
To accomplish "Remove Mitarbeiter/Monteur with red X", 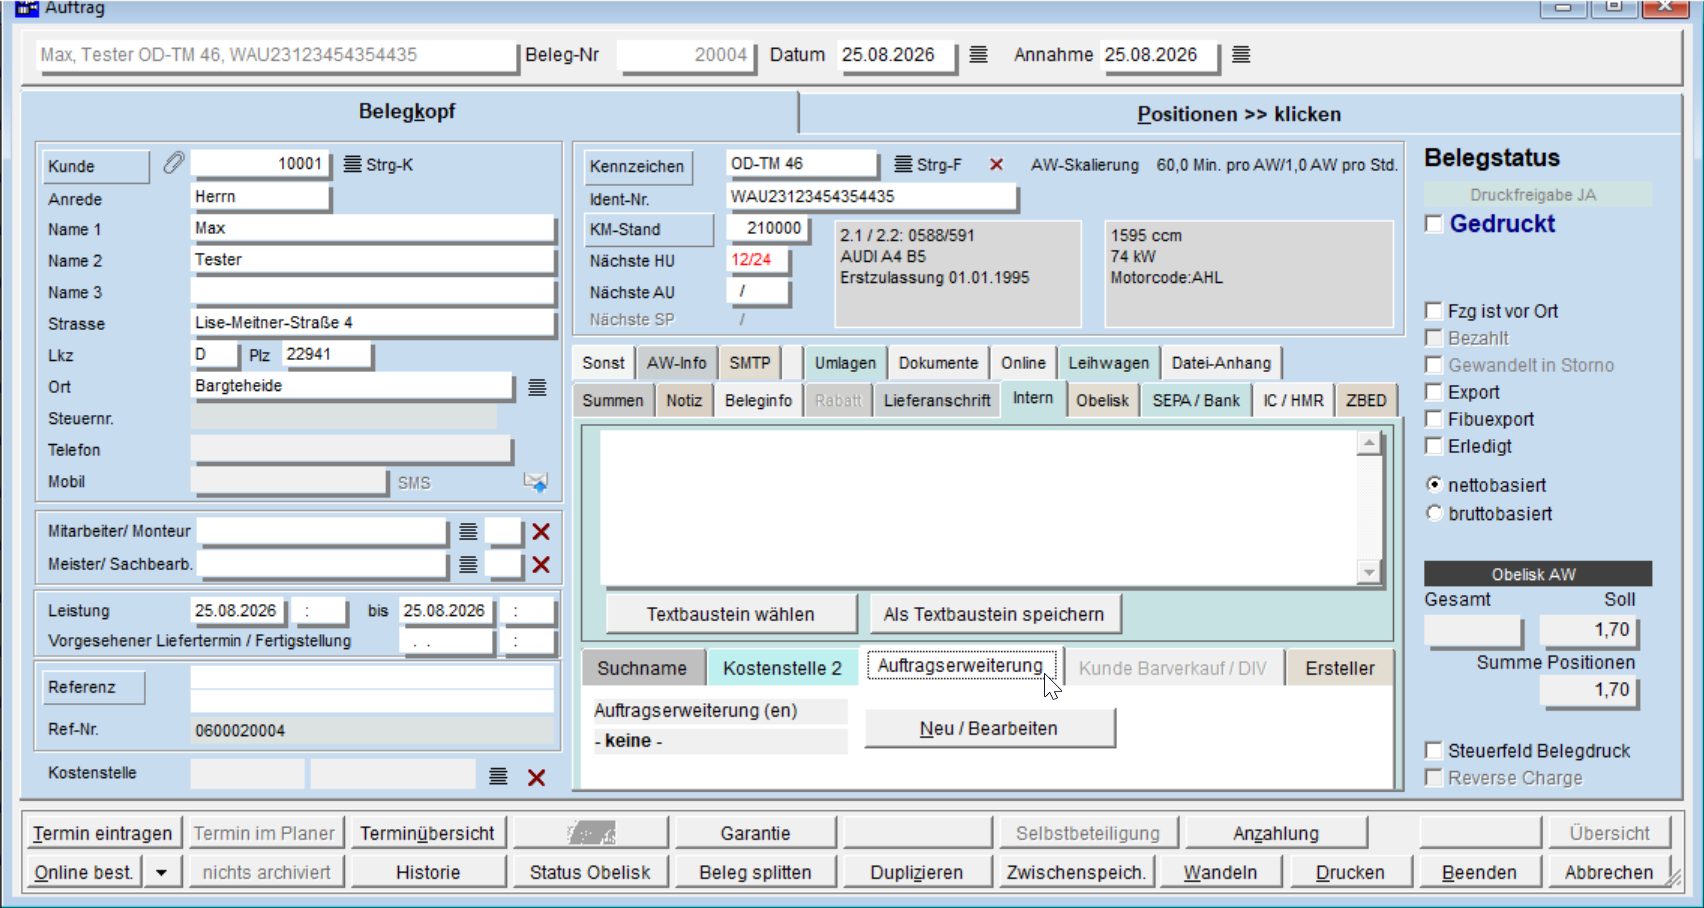I will coord(541,532).
